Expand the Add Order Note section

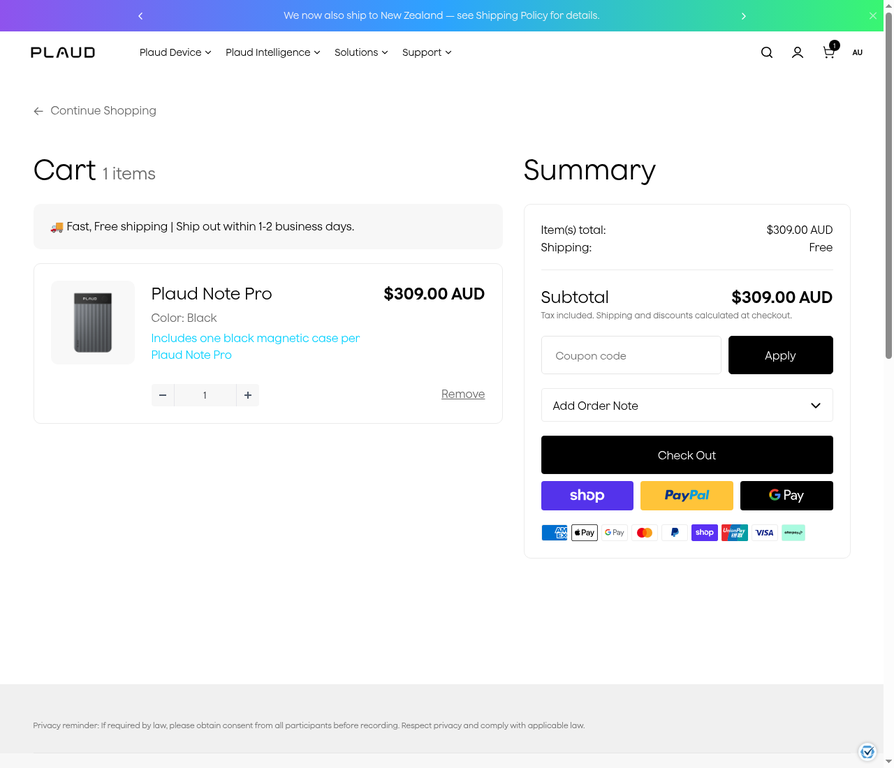(687, 405)
